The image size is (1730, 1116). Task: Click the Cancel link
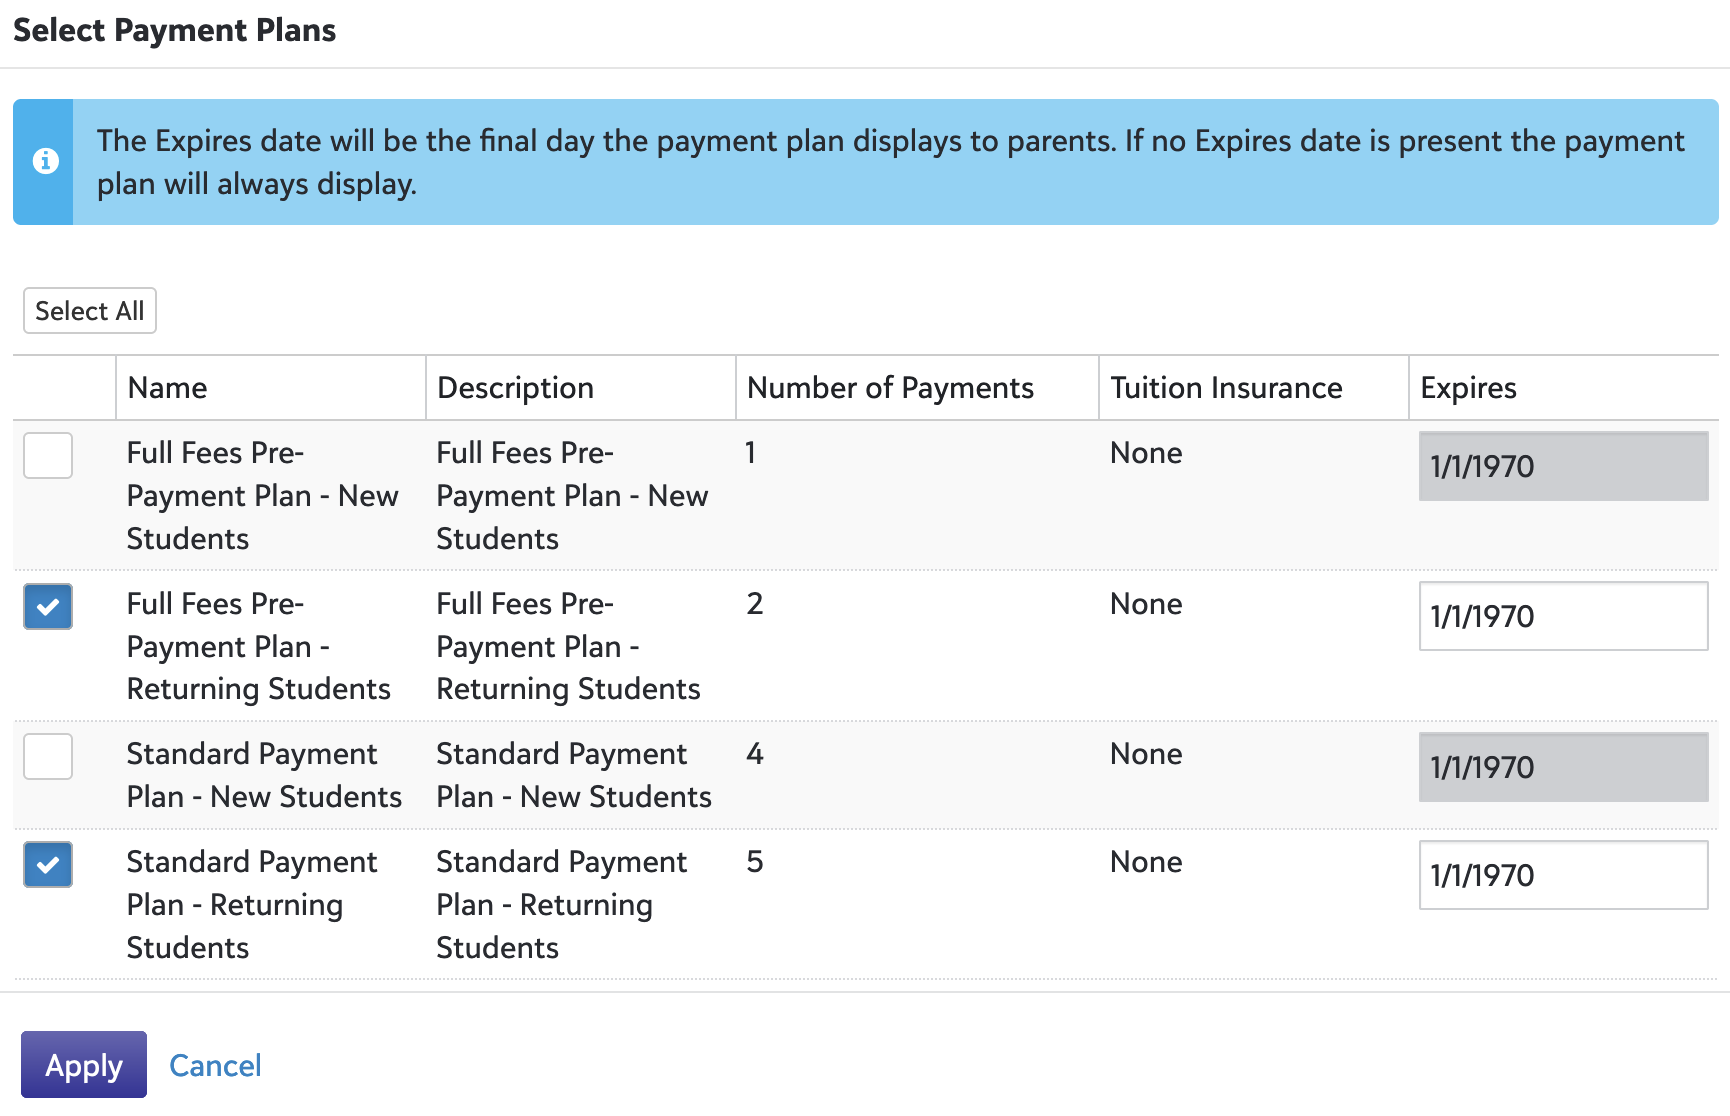215,1065
